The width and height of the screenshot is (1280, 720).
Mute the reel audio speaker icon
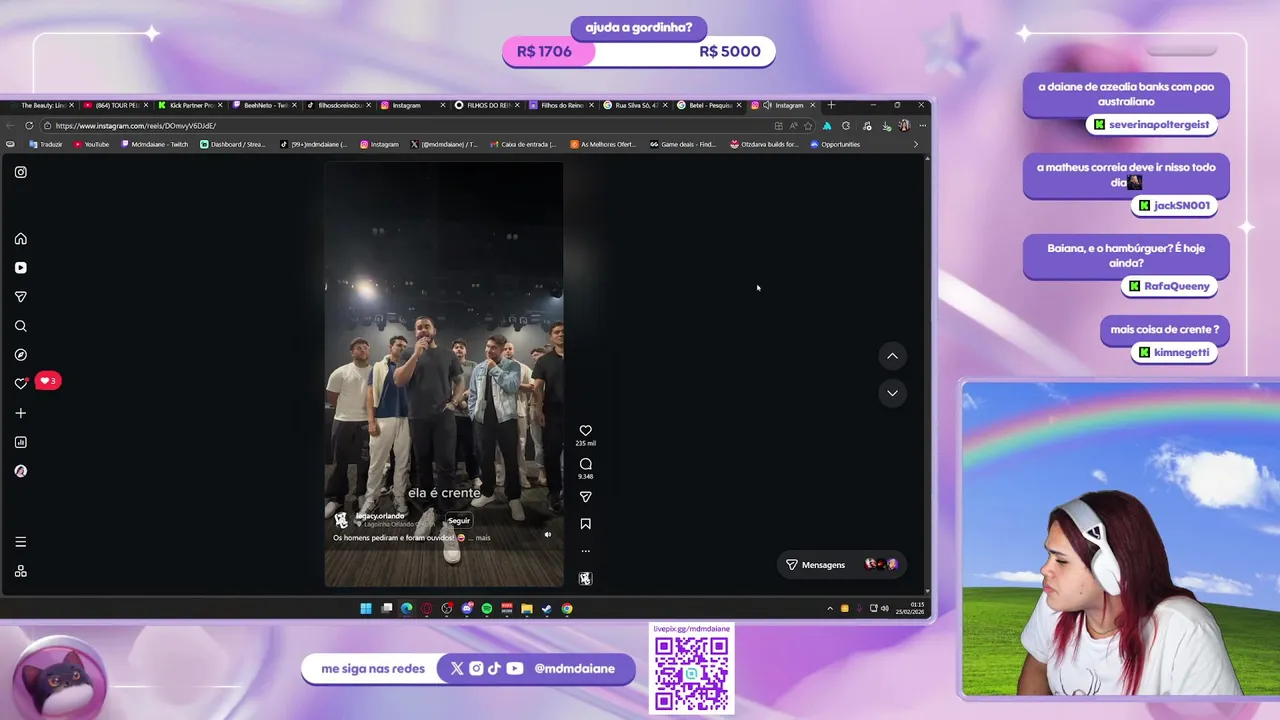tap(547, 535)
